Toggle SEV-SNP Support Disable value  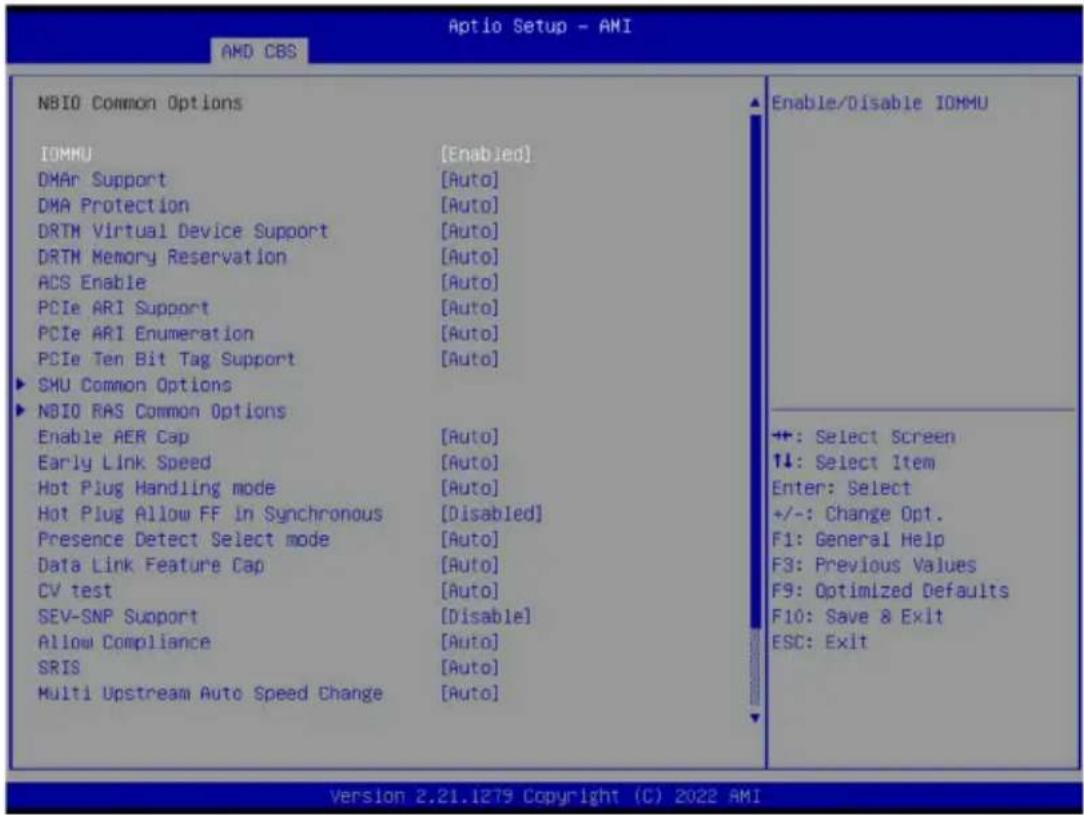[x=486, y=617]
